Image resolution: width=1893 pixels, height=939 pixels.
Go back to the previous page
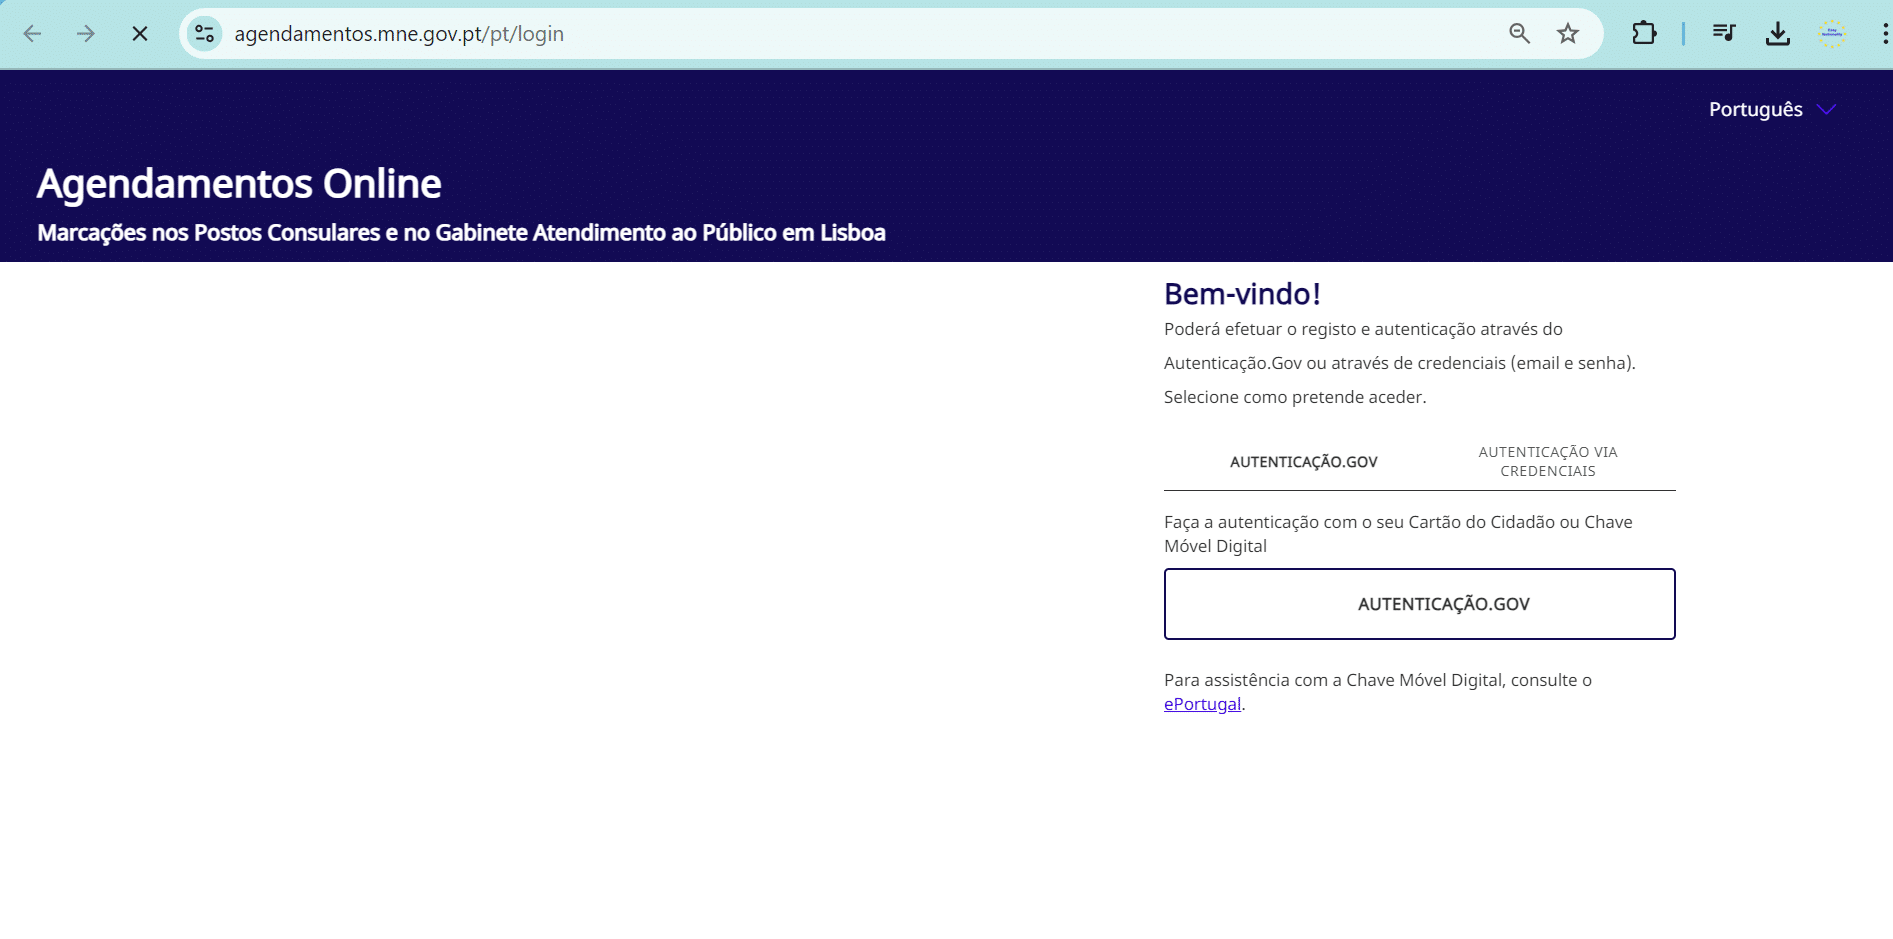32,34
